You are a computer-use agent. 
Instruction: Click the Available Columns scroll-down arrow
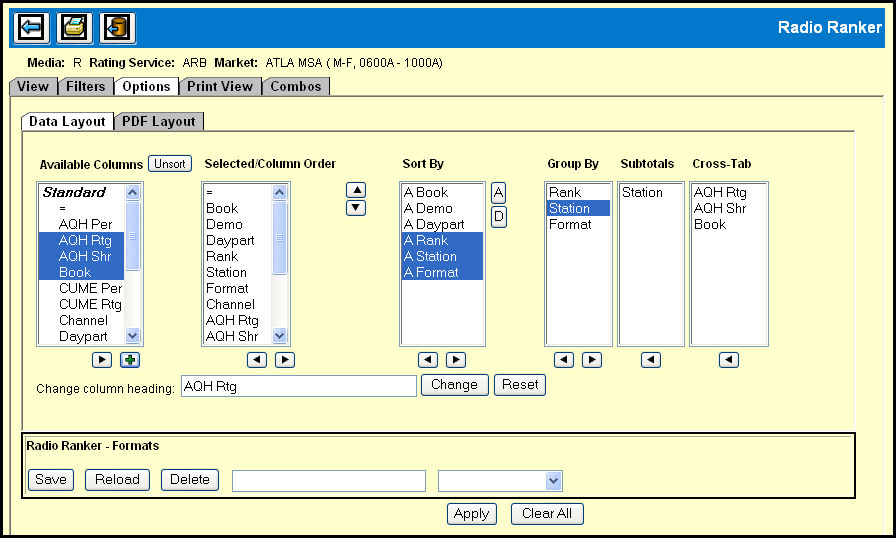(x=133, y=336)
